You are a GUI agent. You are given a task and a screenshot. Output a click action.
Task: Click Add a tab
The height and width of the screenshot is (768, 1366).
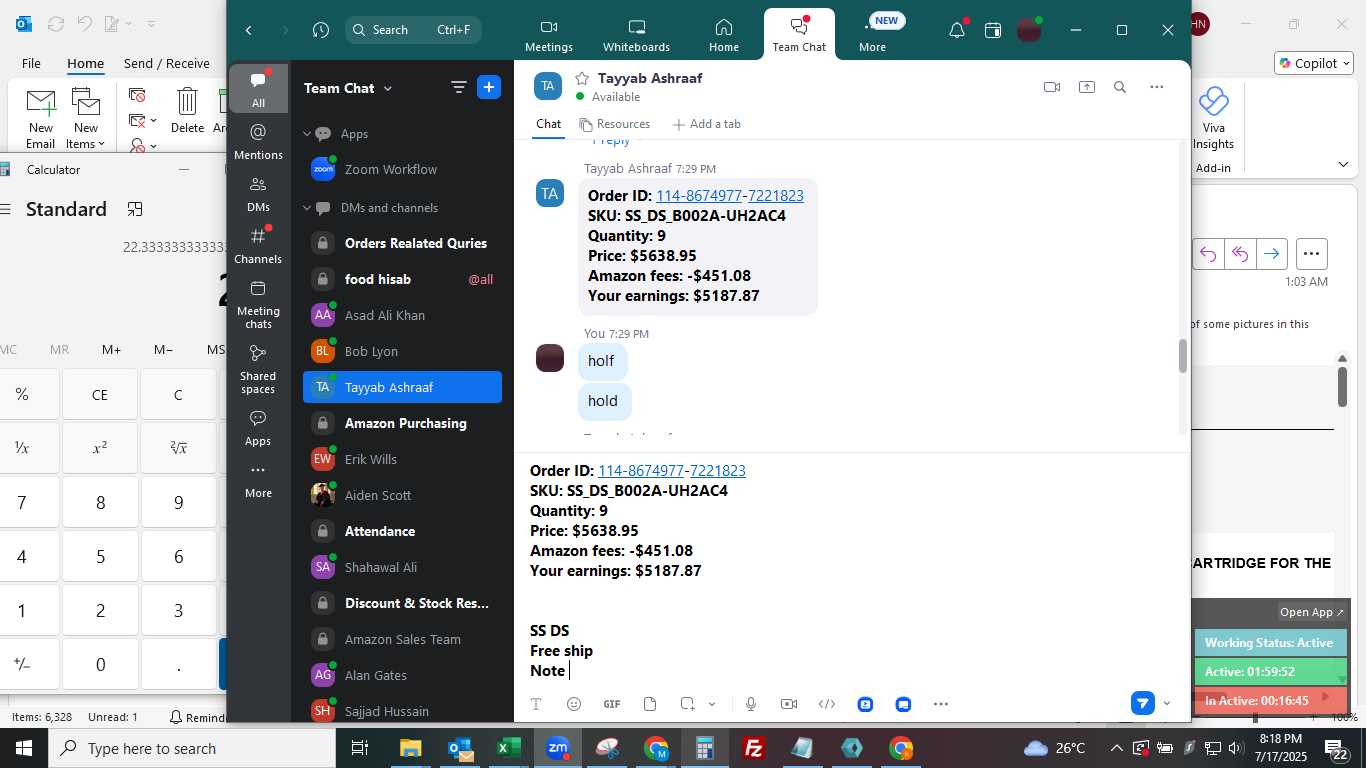[x=707, y=124]
